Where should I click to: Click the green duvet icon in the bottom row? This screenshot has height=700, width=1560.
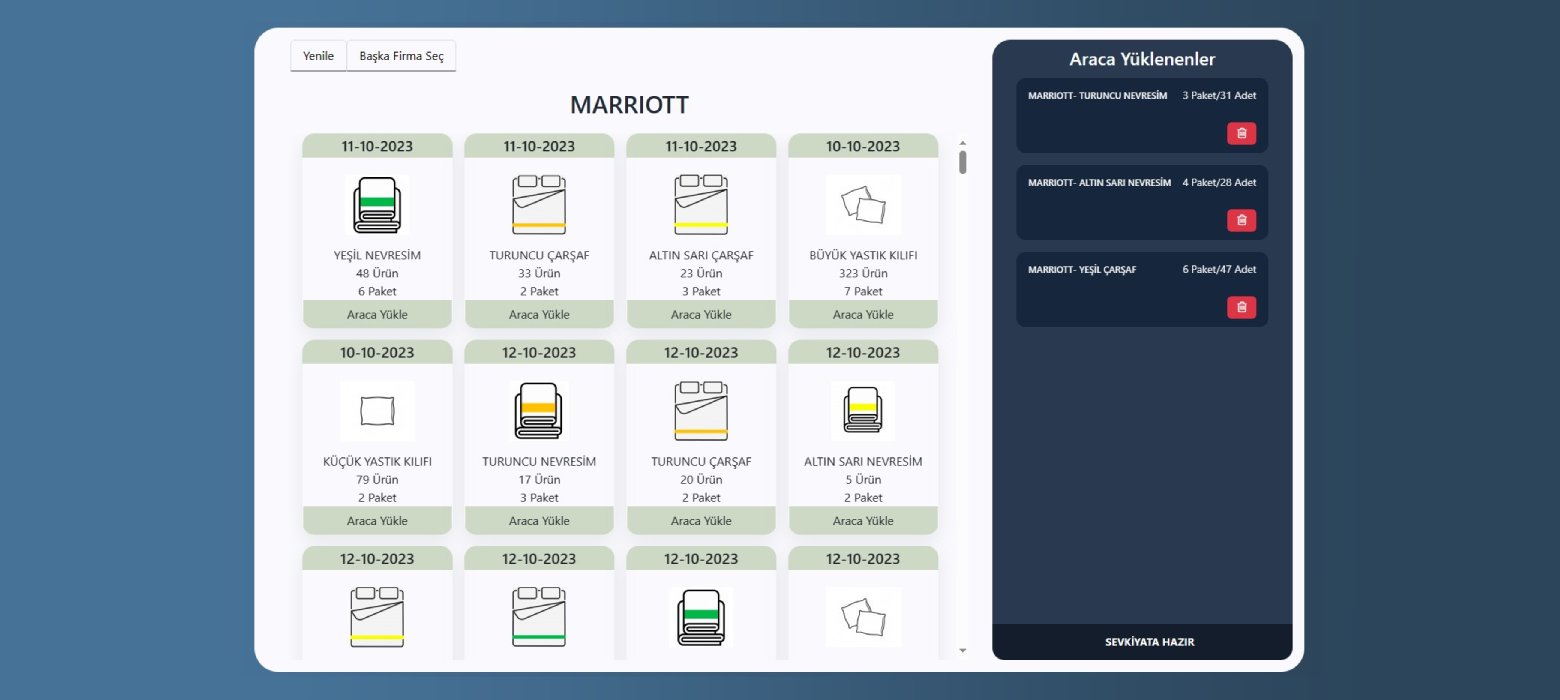701,617
